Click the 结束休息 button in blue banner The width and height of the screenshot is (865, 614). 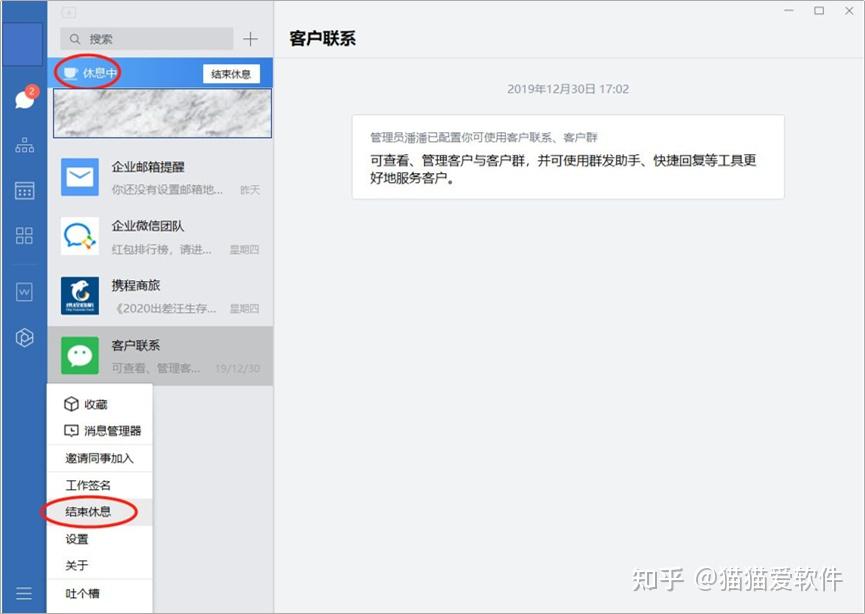pyautogui.click(x=231, y=73)
